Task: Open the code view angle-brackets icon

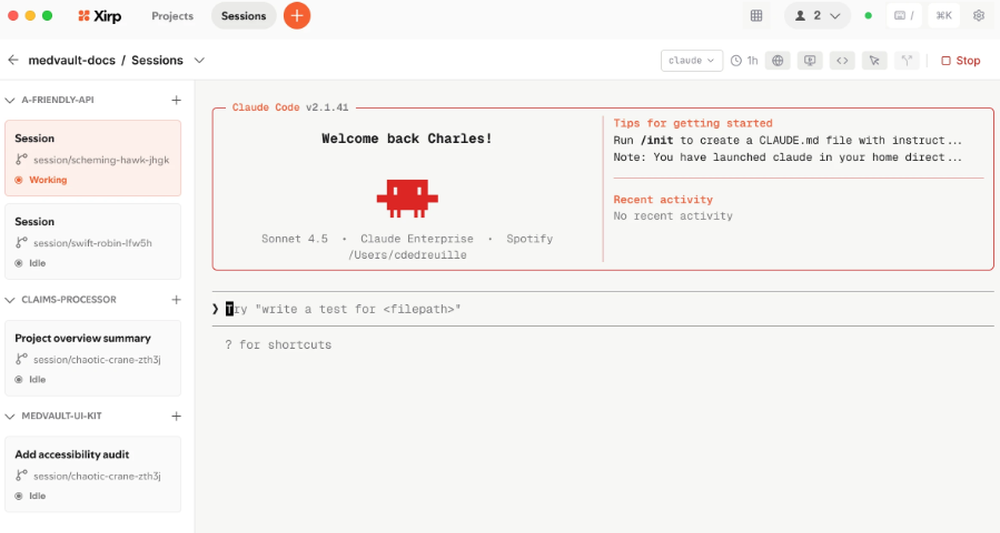Action: [x=842, y=61]
